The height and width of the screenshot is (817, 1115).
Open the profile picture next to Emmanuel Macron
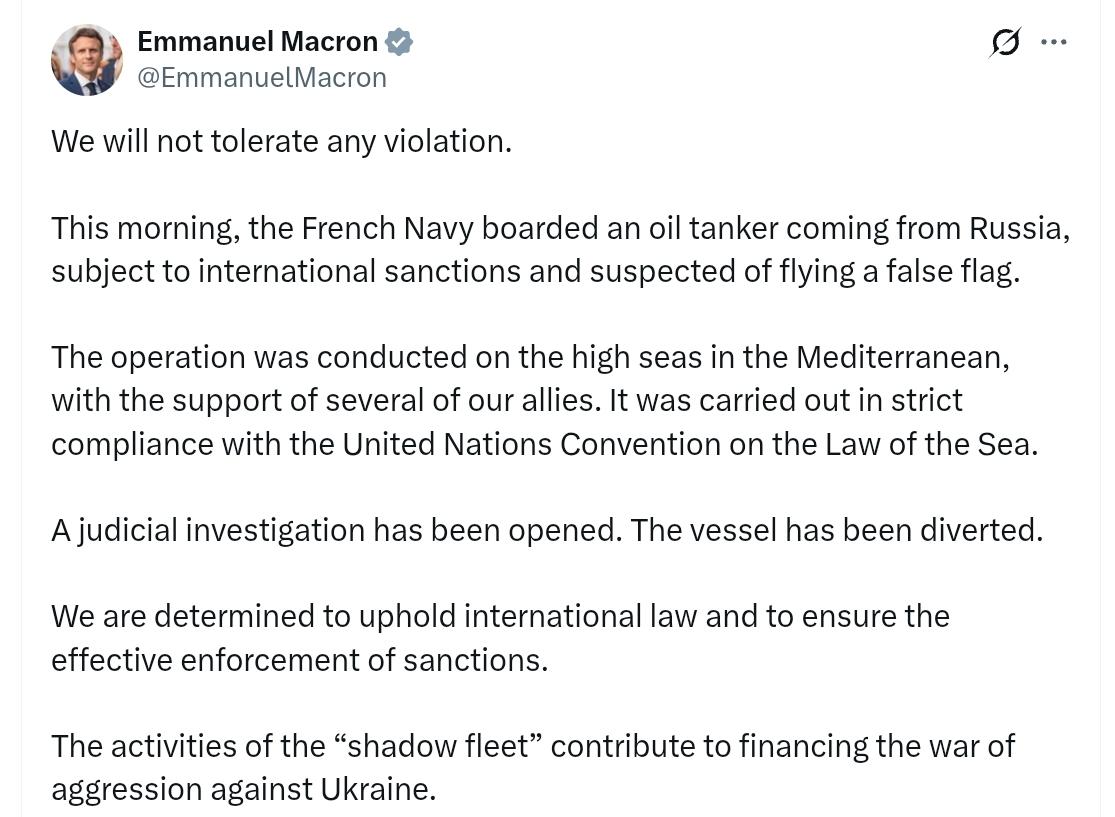(x=87, y=60)
